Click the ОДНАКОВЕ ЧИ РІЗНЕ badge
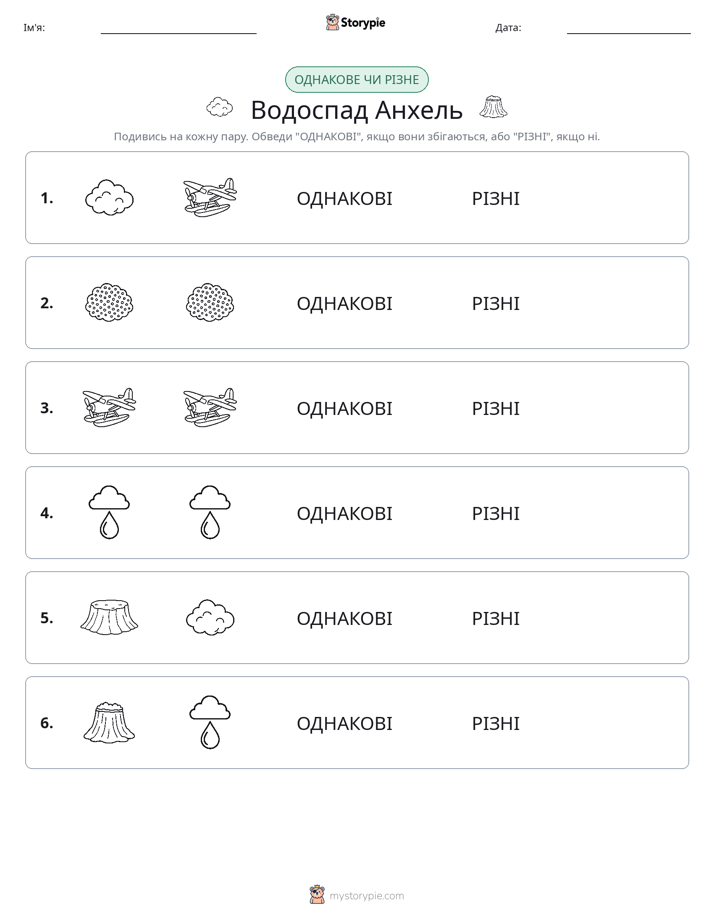 pyautogui.click(x=357, y=80)
